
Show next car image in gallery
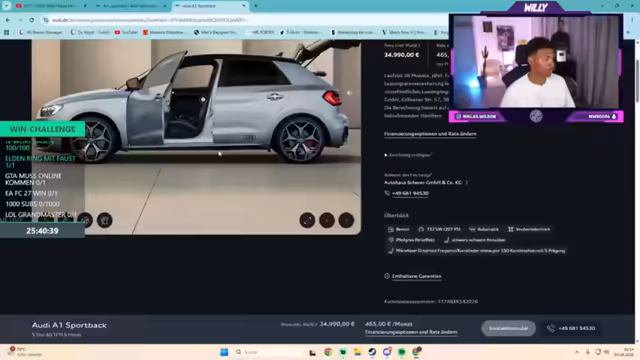pos(346,220)
